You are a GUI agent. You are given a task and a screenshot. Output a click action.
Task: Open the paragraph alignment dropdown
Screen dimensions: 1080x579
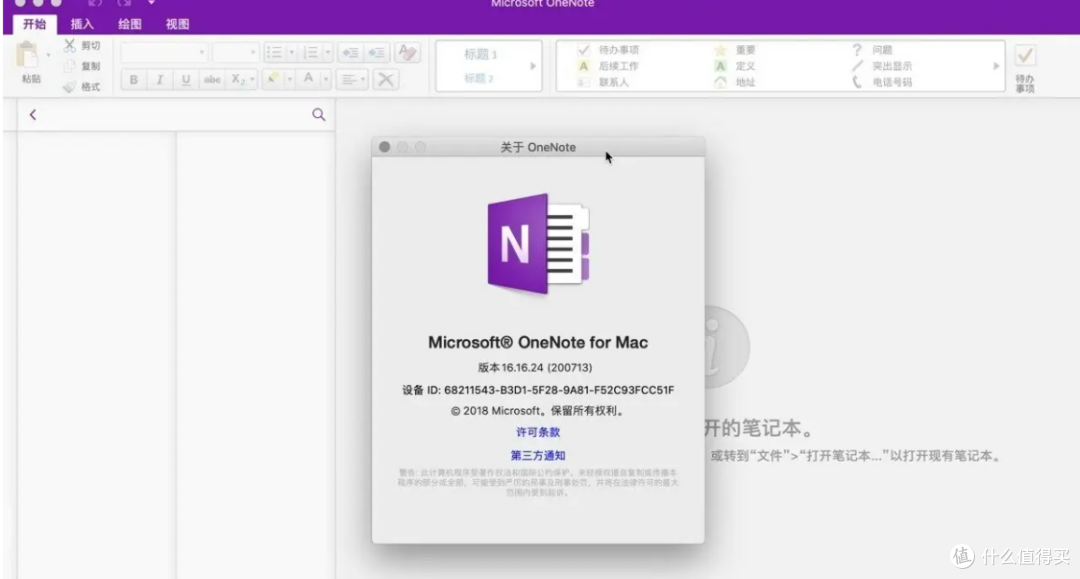pos(353,79)
